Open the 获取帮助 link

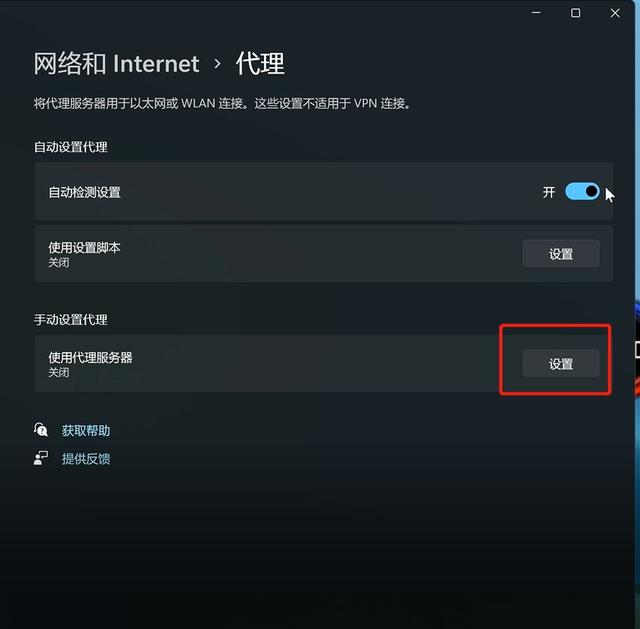[86, 430]
